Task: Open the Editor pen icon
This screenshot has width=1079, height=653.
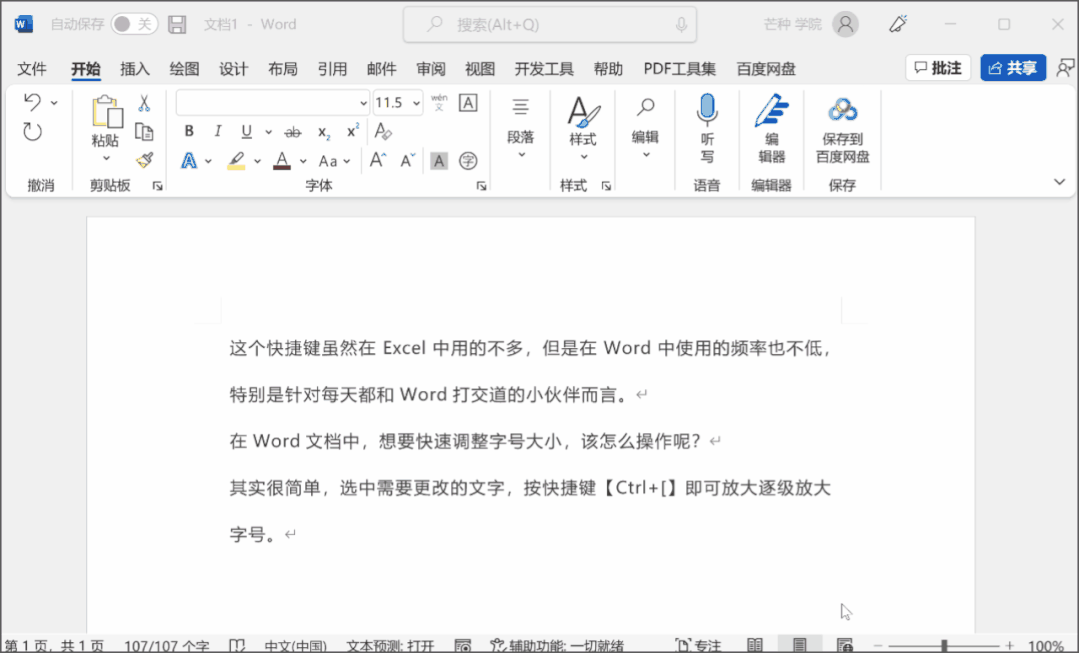Action: (x=771, y=110)
